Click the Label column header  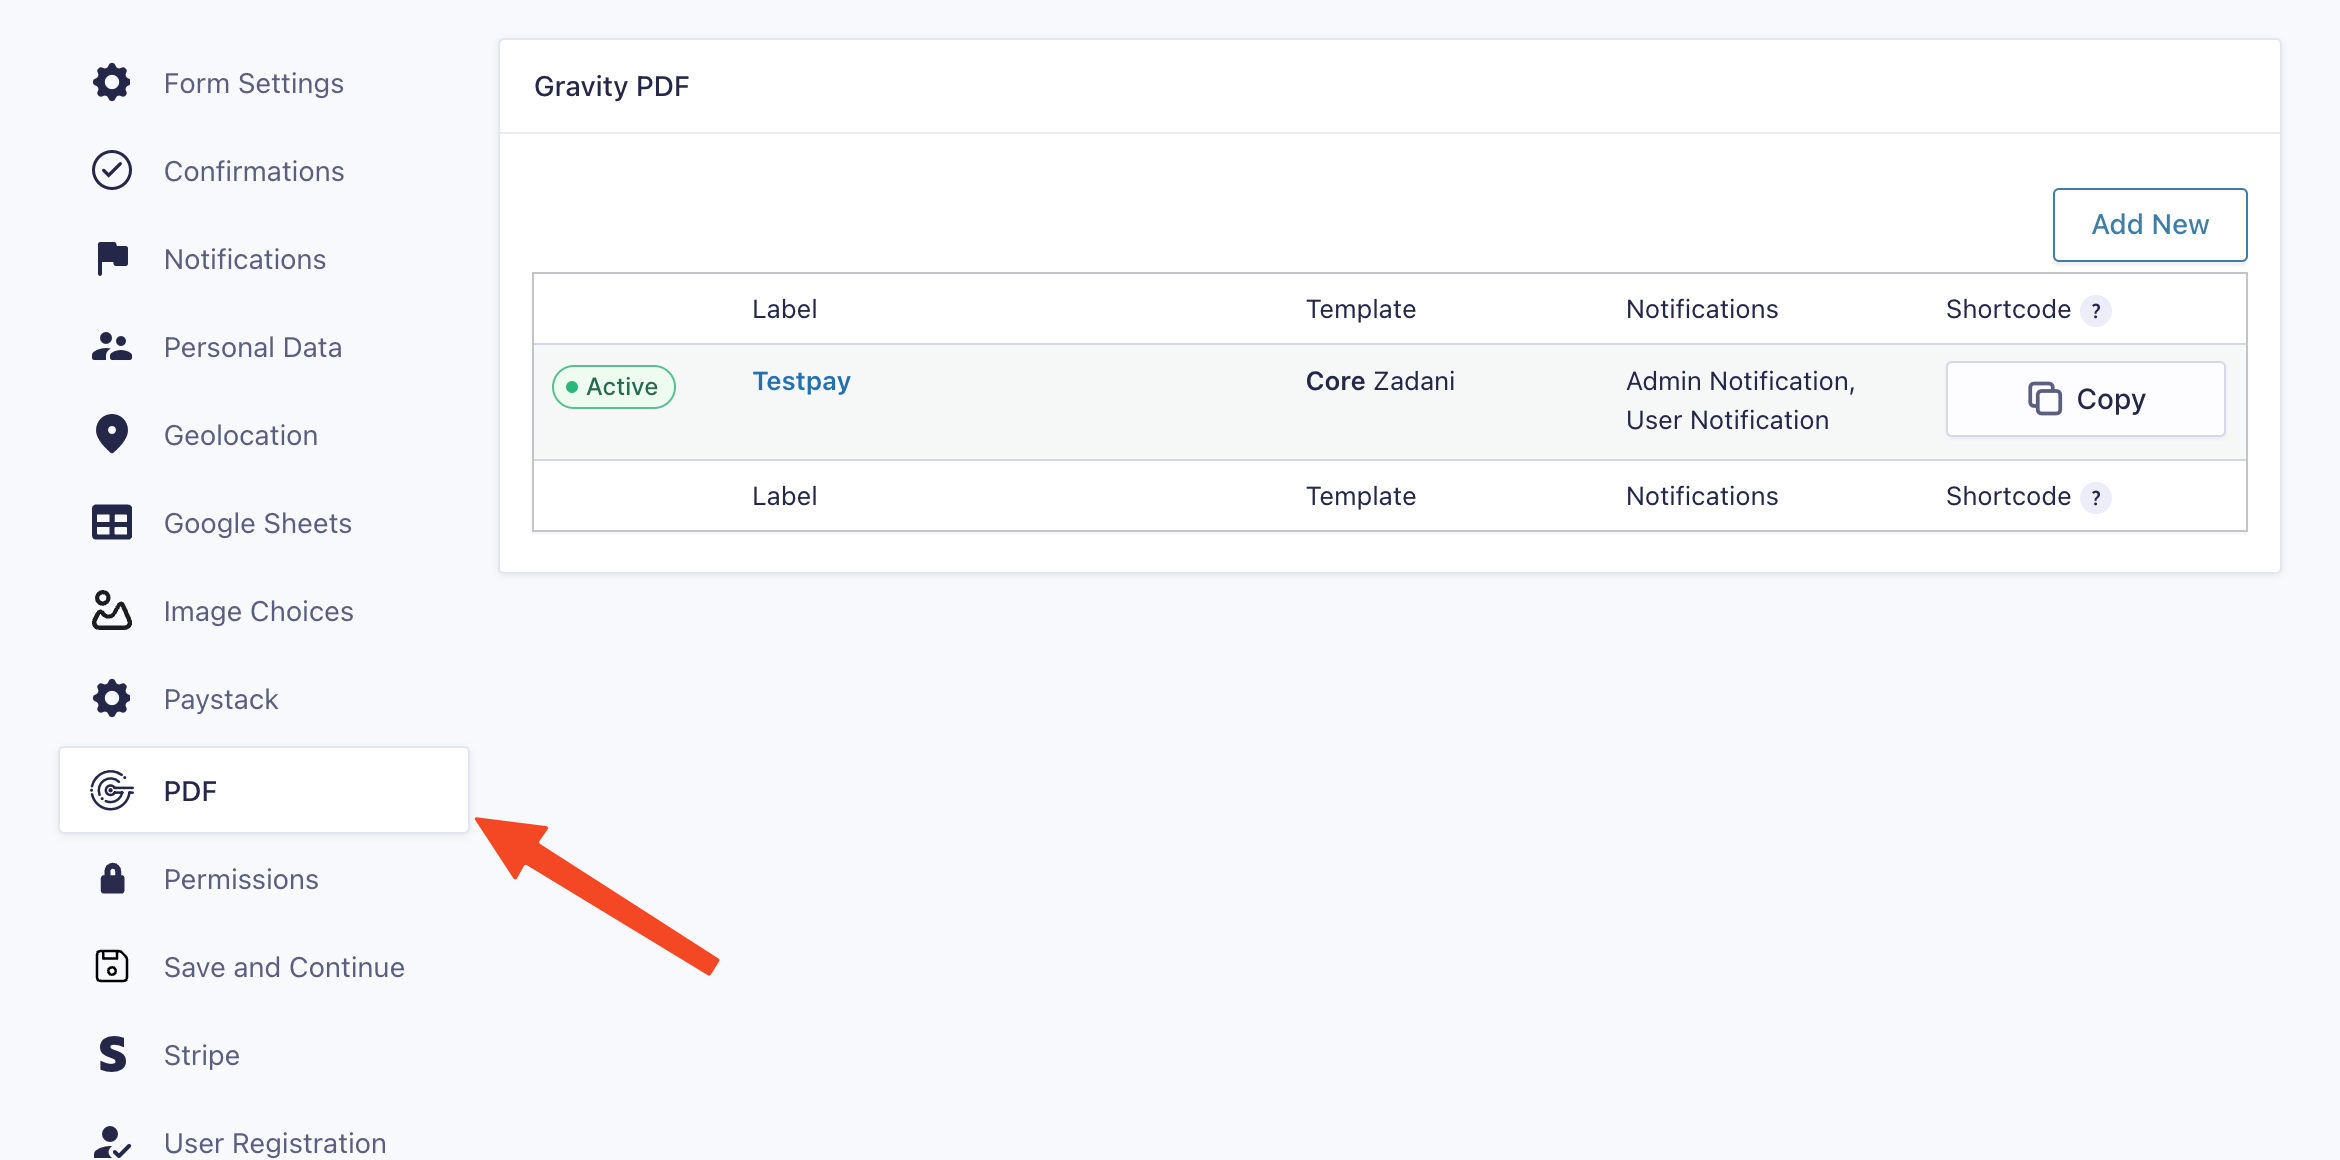pyautogui.click(x=784, y=309)
